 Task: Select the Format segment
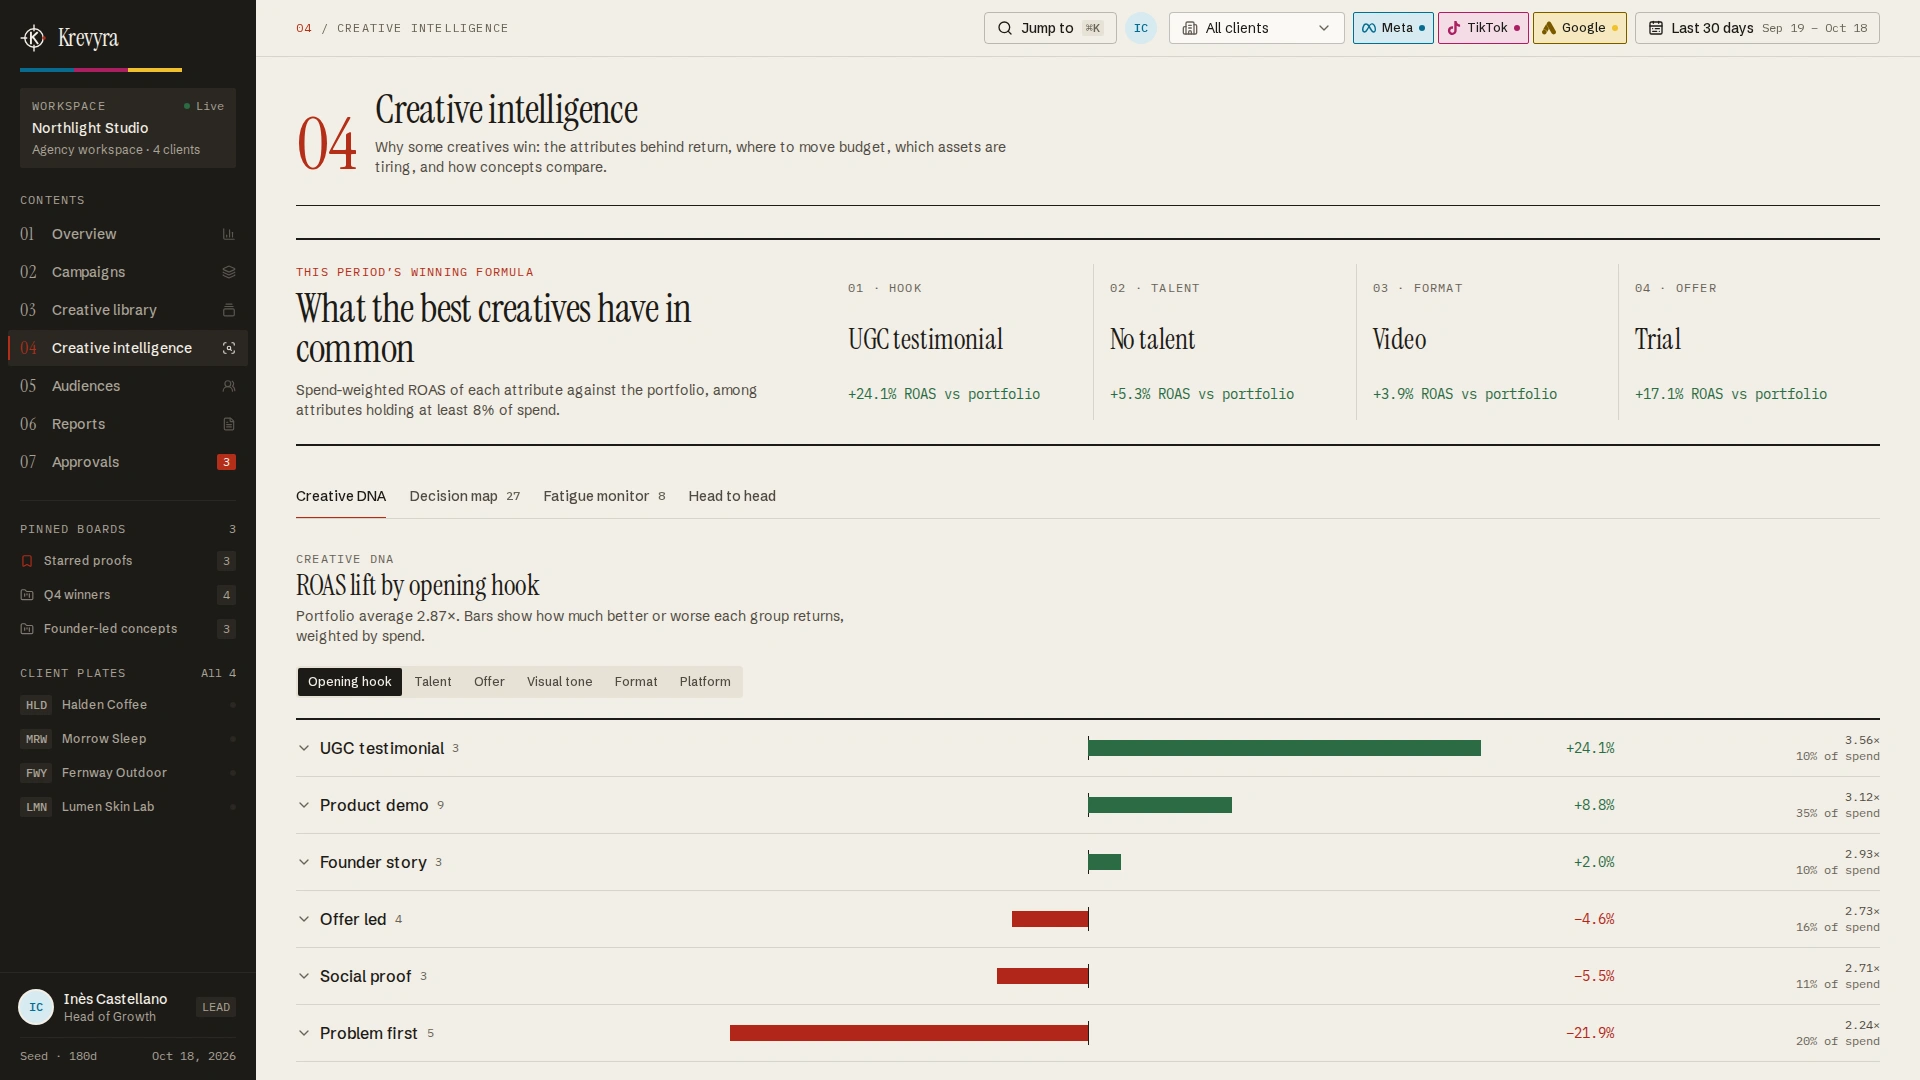coord(636,682)
